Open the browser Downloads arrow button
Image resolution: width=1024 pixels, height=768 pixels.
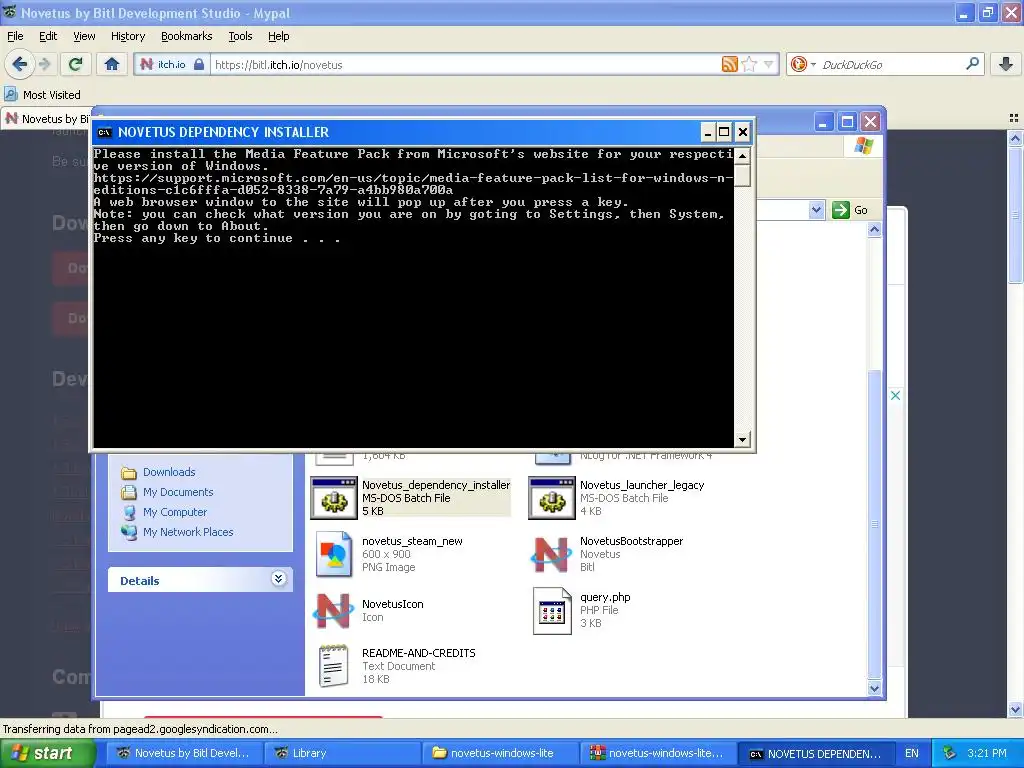click(1006, 64)
